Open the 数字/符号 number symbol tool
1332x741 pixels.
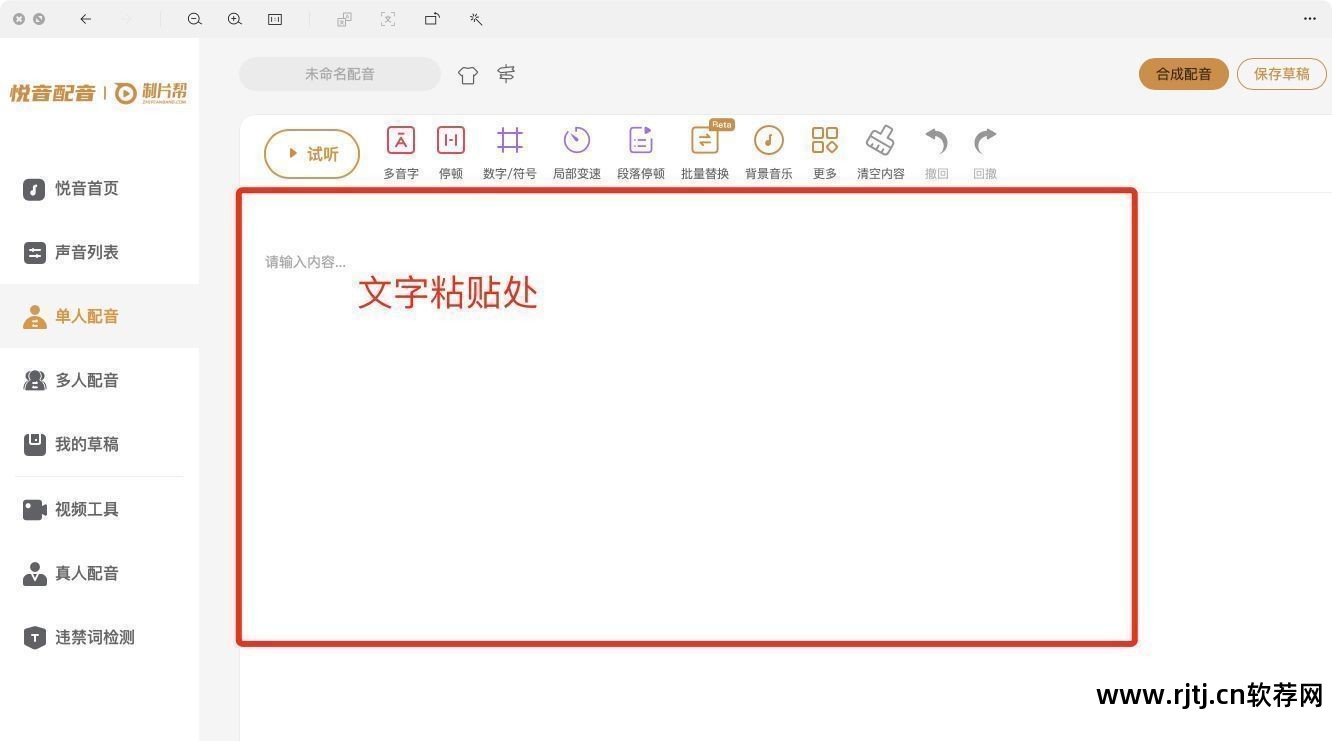[510, 152]
